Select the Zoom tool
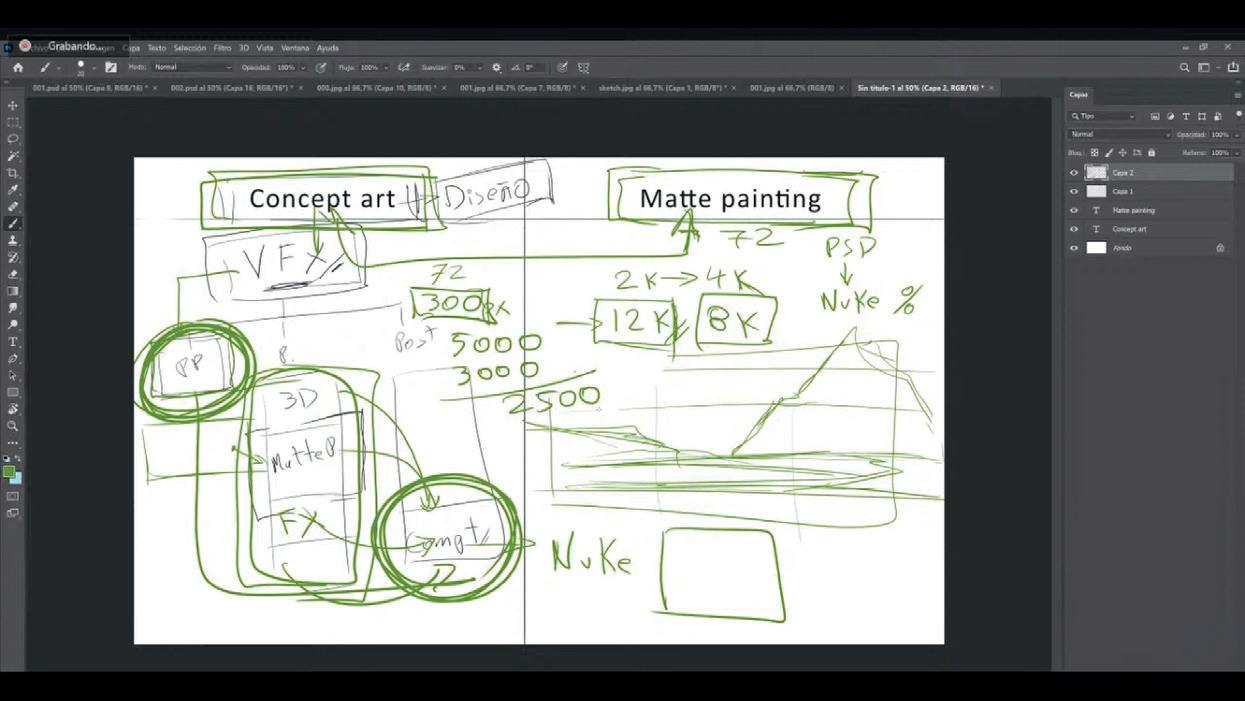This screenshot has height=701, width=1245. [13, 426]
